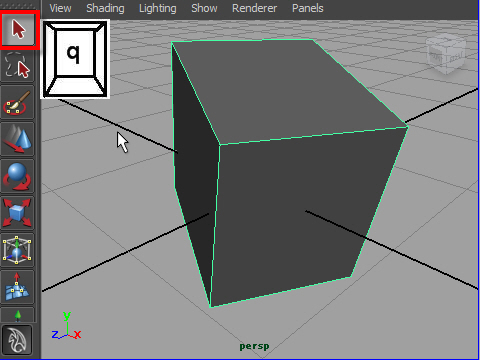
Task: Expand the Show menu
Action: [x=204, y=8]
